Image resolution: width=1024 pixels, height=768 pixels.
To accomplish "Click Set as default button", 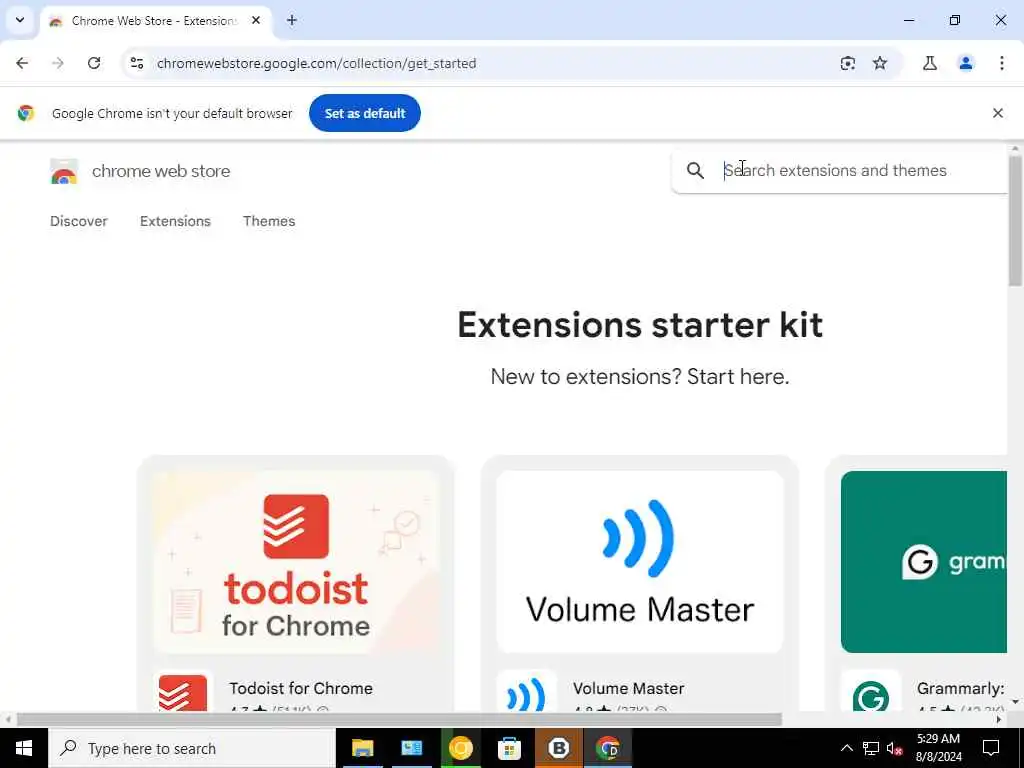I will [365, 113].
